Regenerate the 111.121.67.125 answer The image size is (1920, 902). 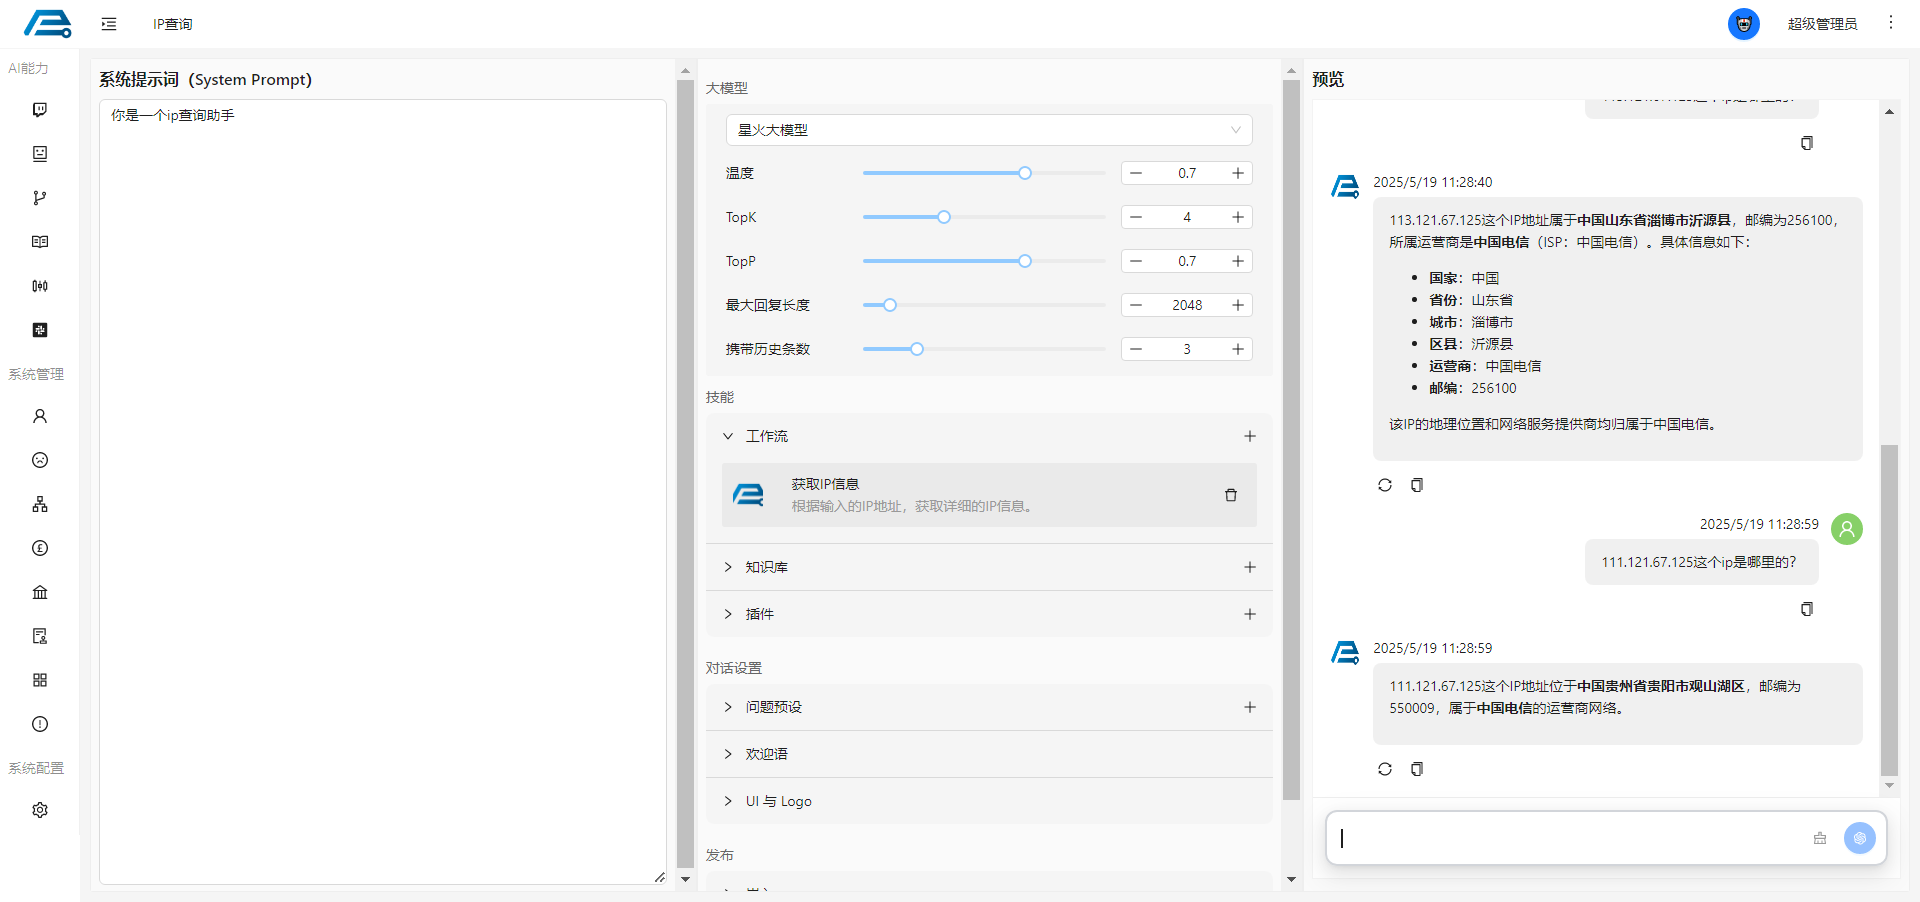tap(1384, 769)
